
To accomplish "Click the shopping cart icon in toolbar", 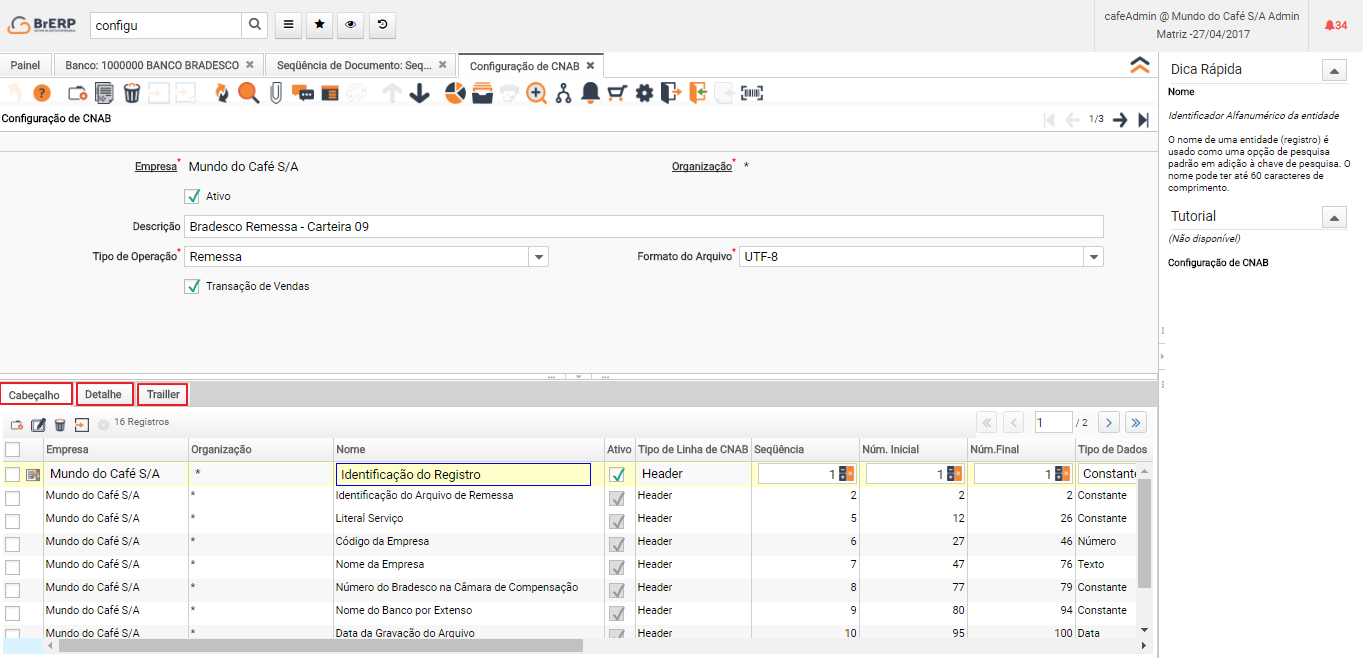I will (x=617, y=93).
